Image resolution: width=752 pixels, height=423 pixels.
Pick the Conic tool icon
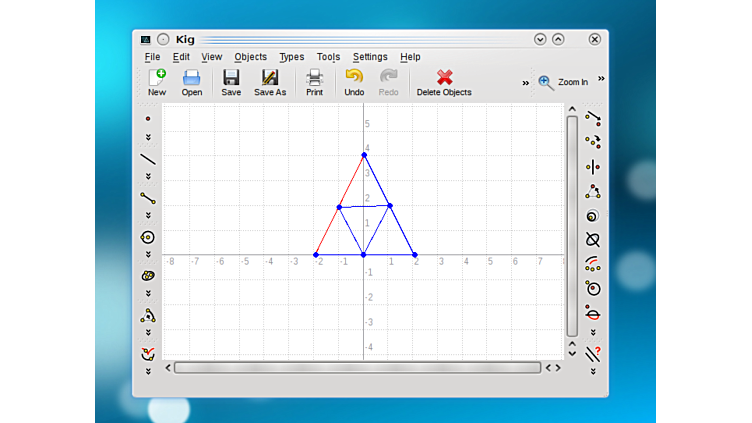(x=148, y=275)
